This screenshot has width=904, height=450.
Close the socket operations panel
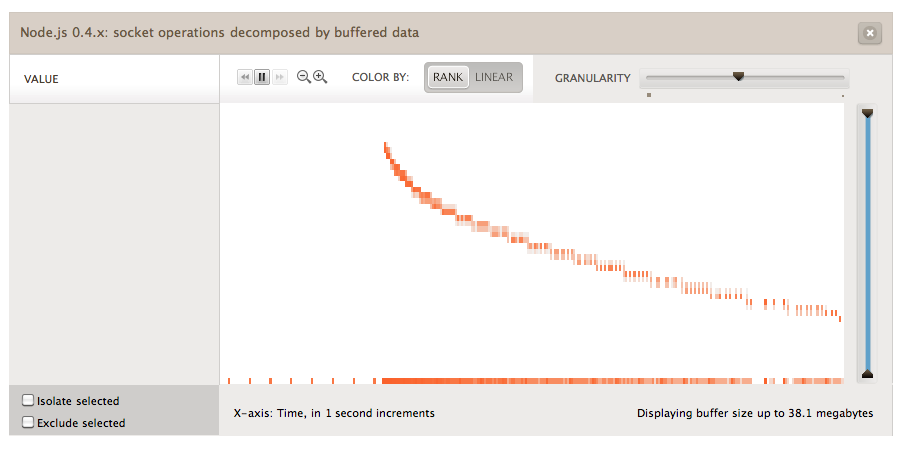[x=870, y=33]
